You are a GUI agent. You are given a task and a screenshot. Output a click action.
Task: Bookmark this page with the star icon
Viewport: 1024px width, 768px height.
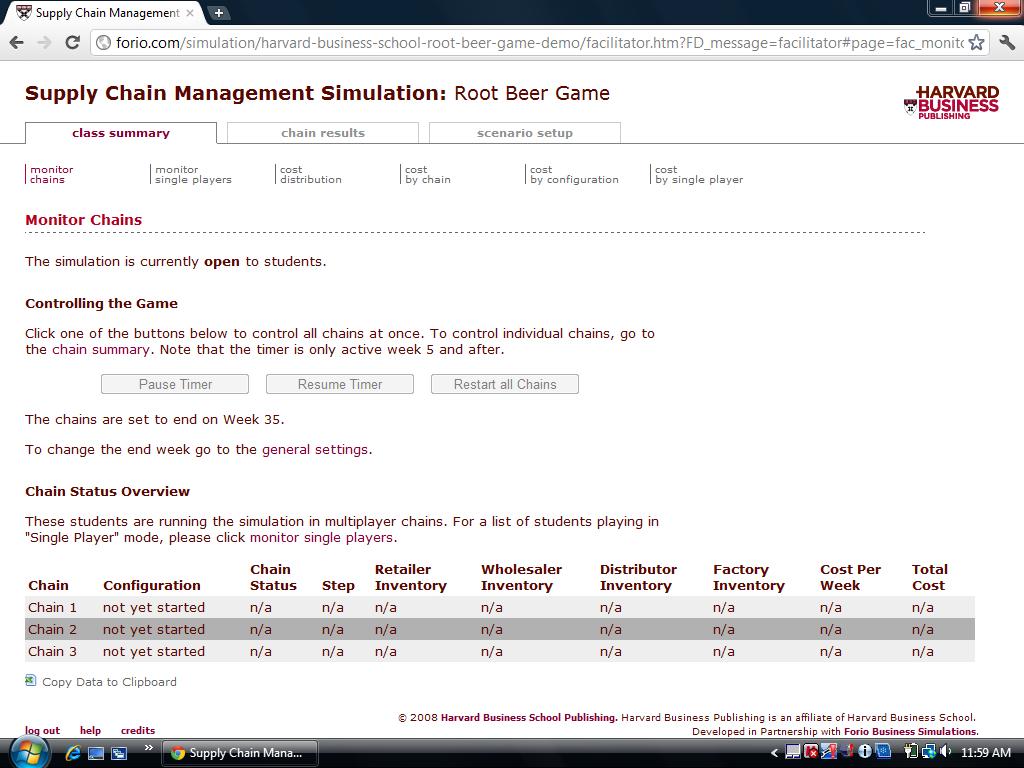coord(976,42)
